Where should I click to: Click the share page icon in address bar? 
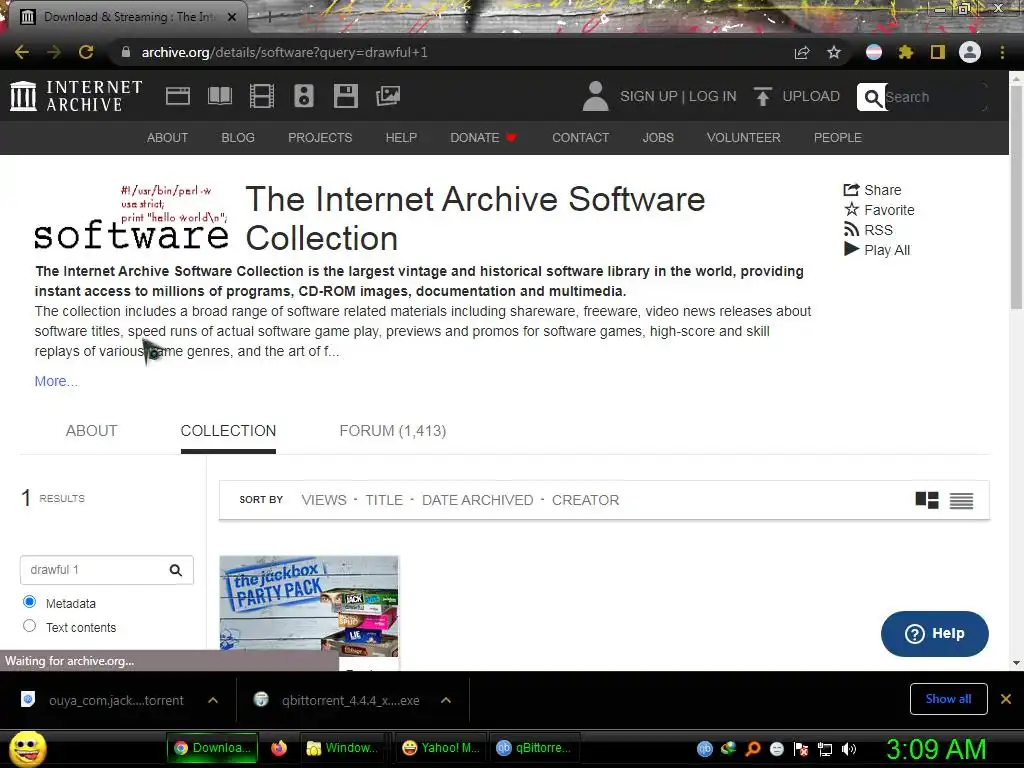802,52
